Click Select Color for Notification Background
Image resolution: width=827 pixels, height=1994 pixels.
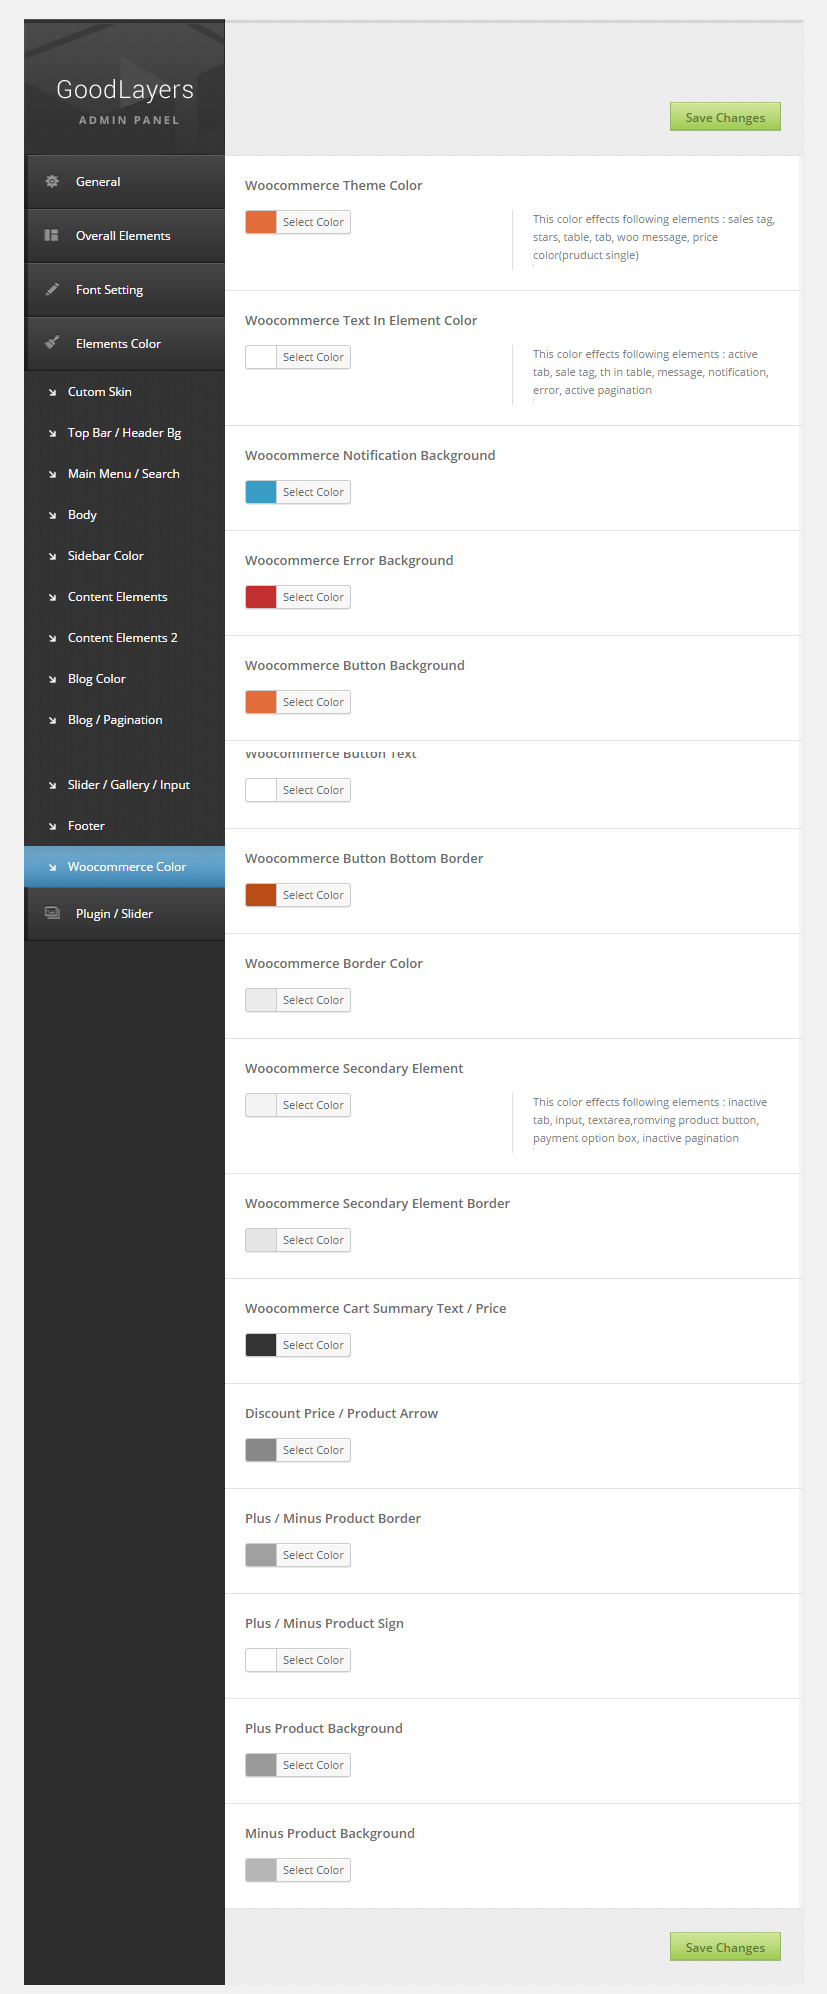coord(313,492)
